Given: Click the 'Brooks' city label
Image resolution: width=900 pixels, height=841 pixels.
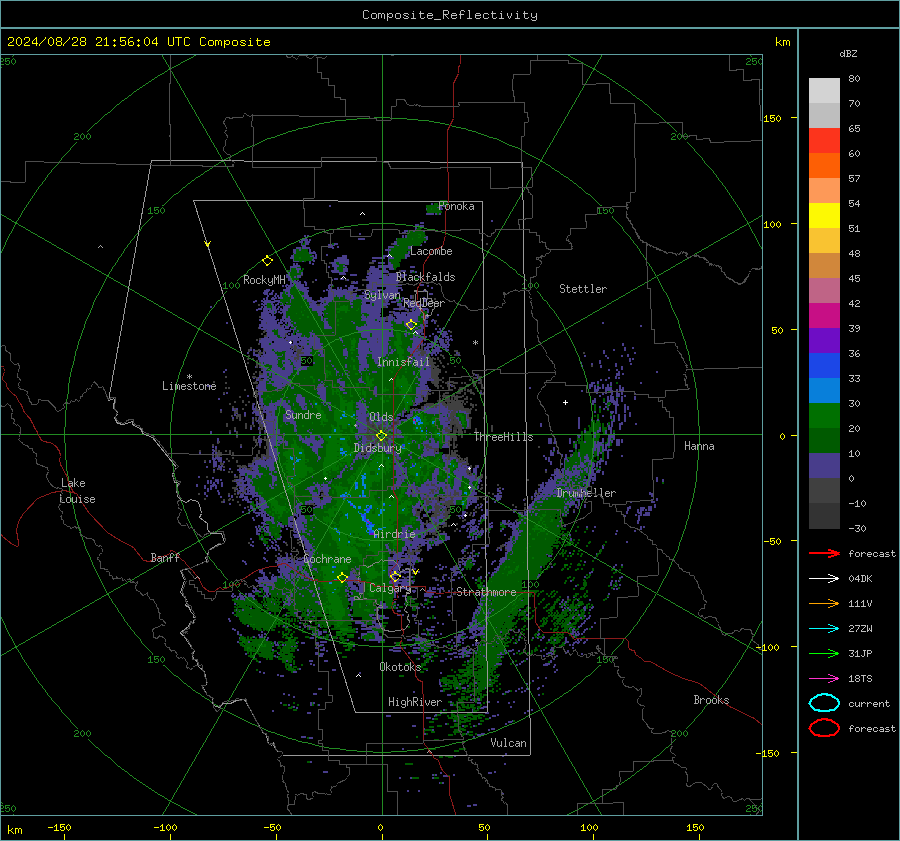Looking at the screenshot, I should tap(711, 700).
